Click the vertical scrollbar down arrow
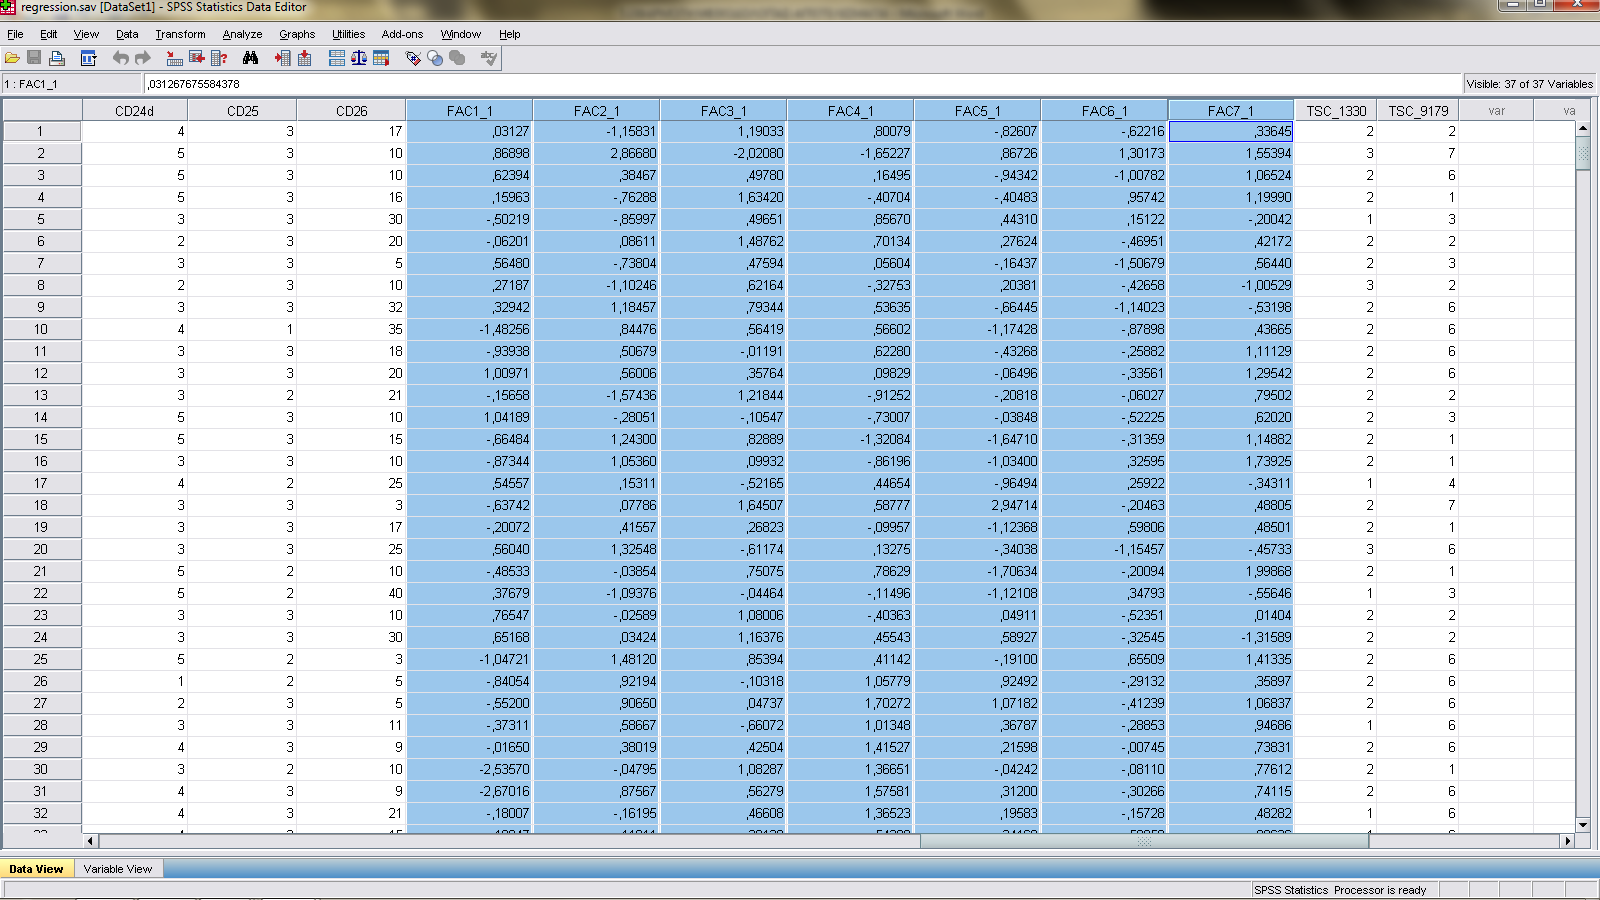 click(1582, 825)
